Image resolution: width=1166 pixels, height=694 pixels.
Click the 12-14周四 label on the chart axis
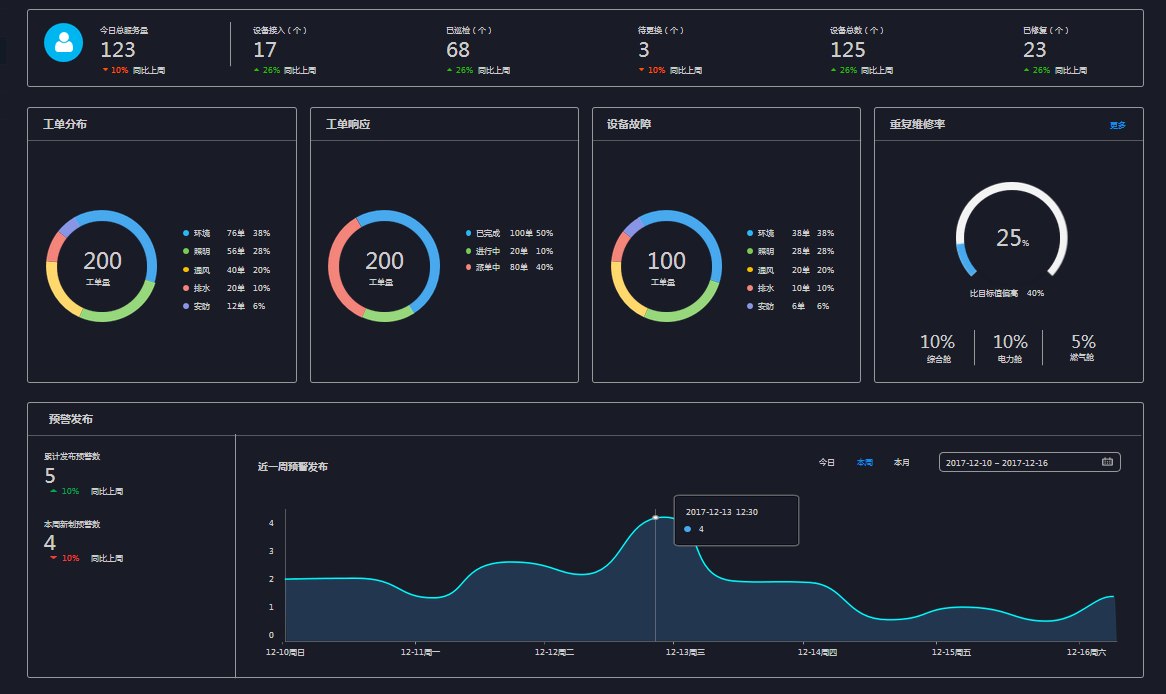[817, 652]
